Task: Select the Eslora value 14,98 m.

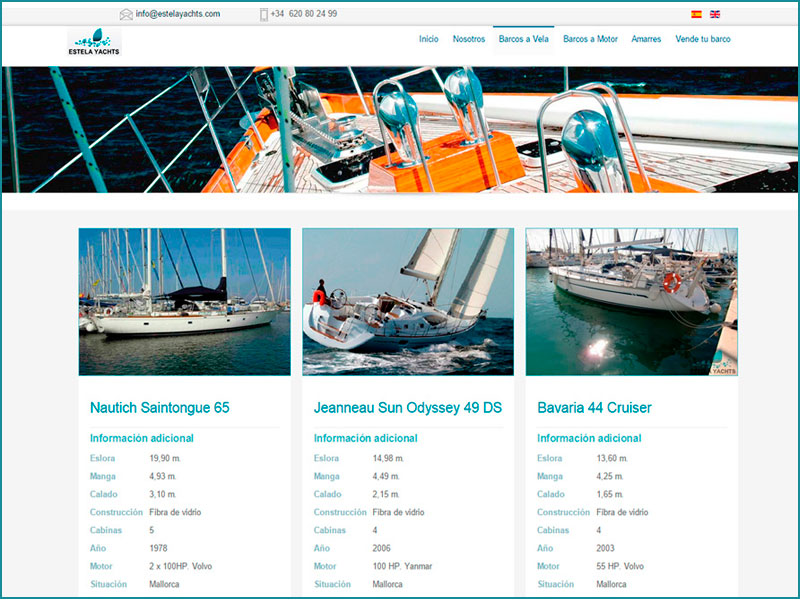Action: click(388, 458)
